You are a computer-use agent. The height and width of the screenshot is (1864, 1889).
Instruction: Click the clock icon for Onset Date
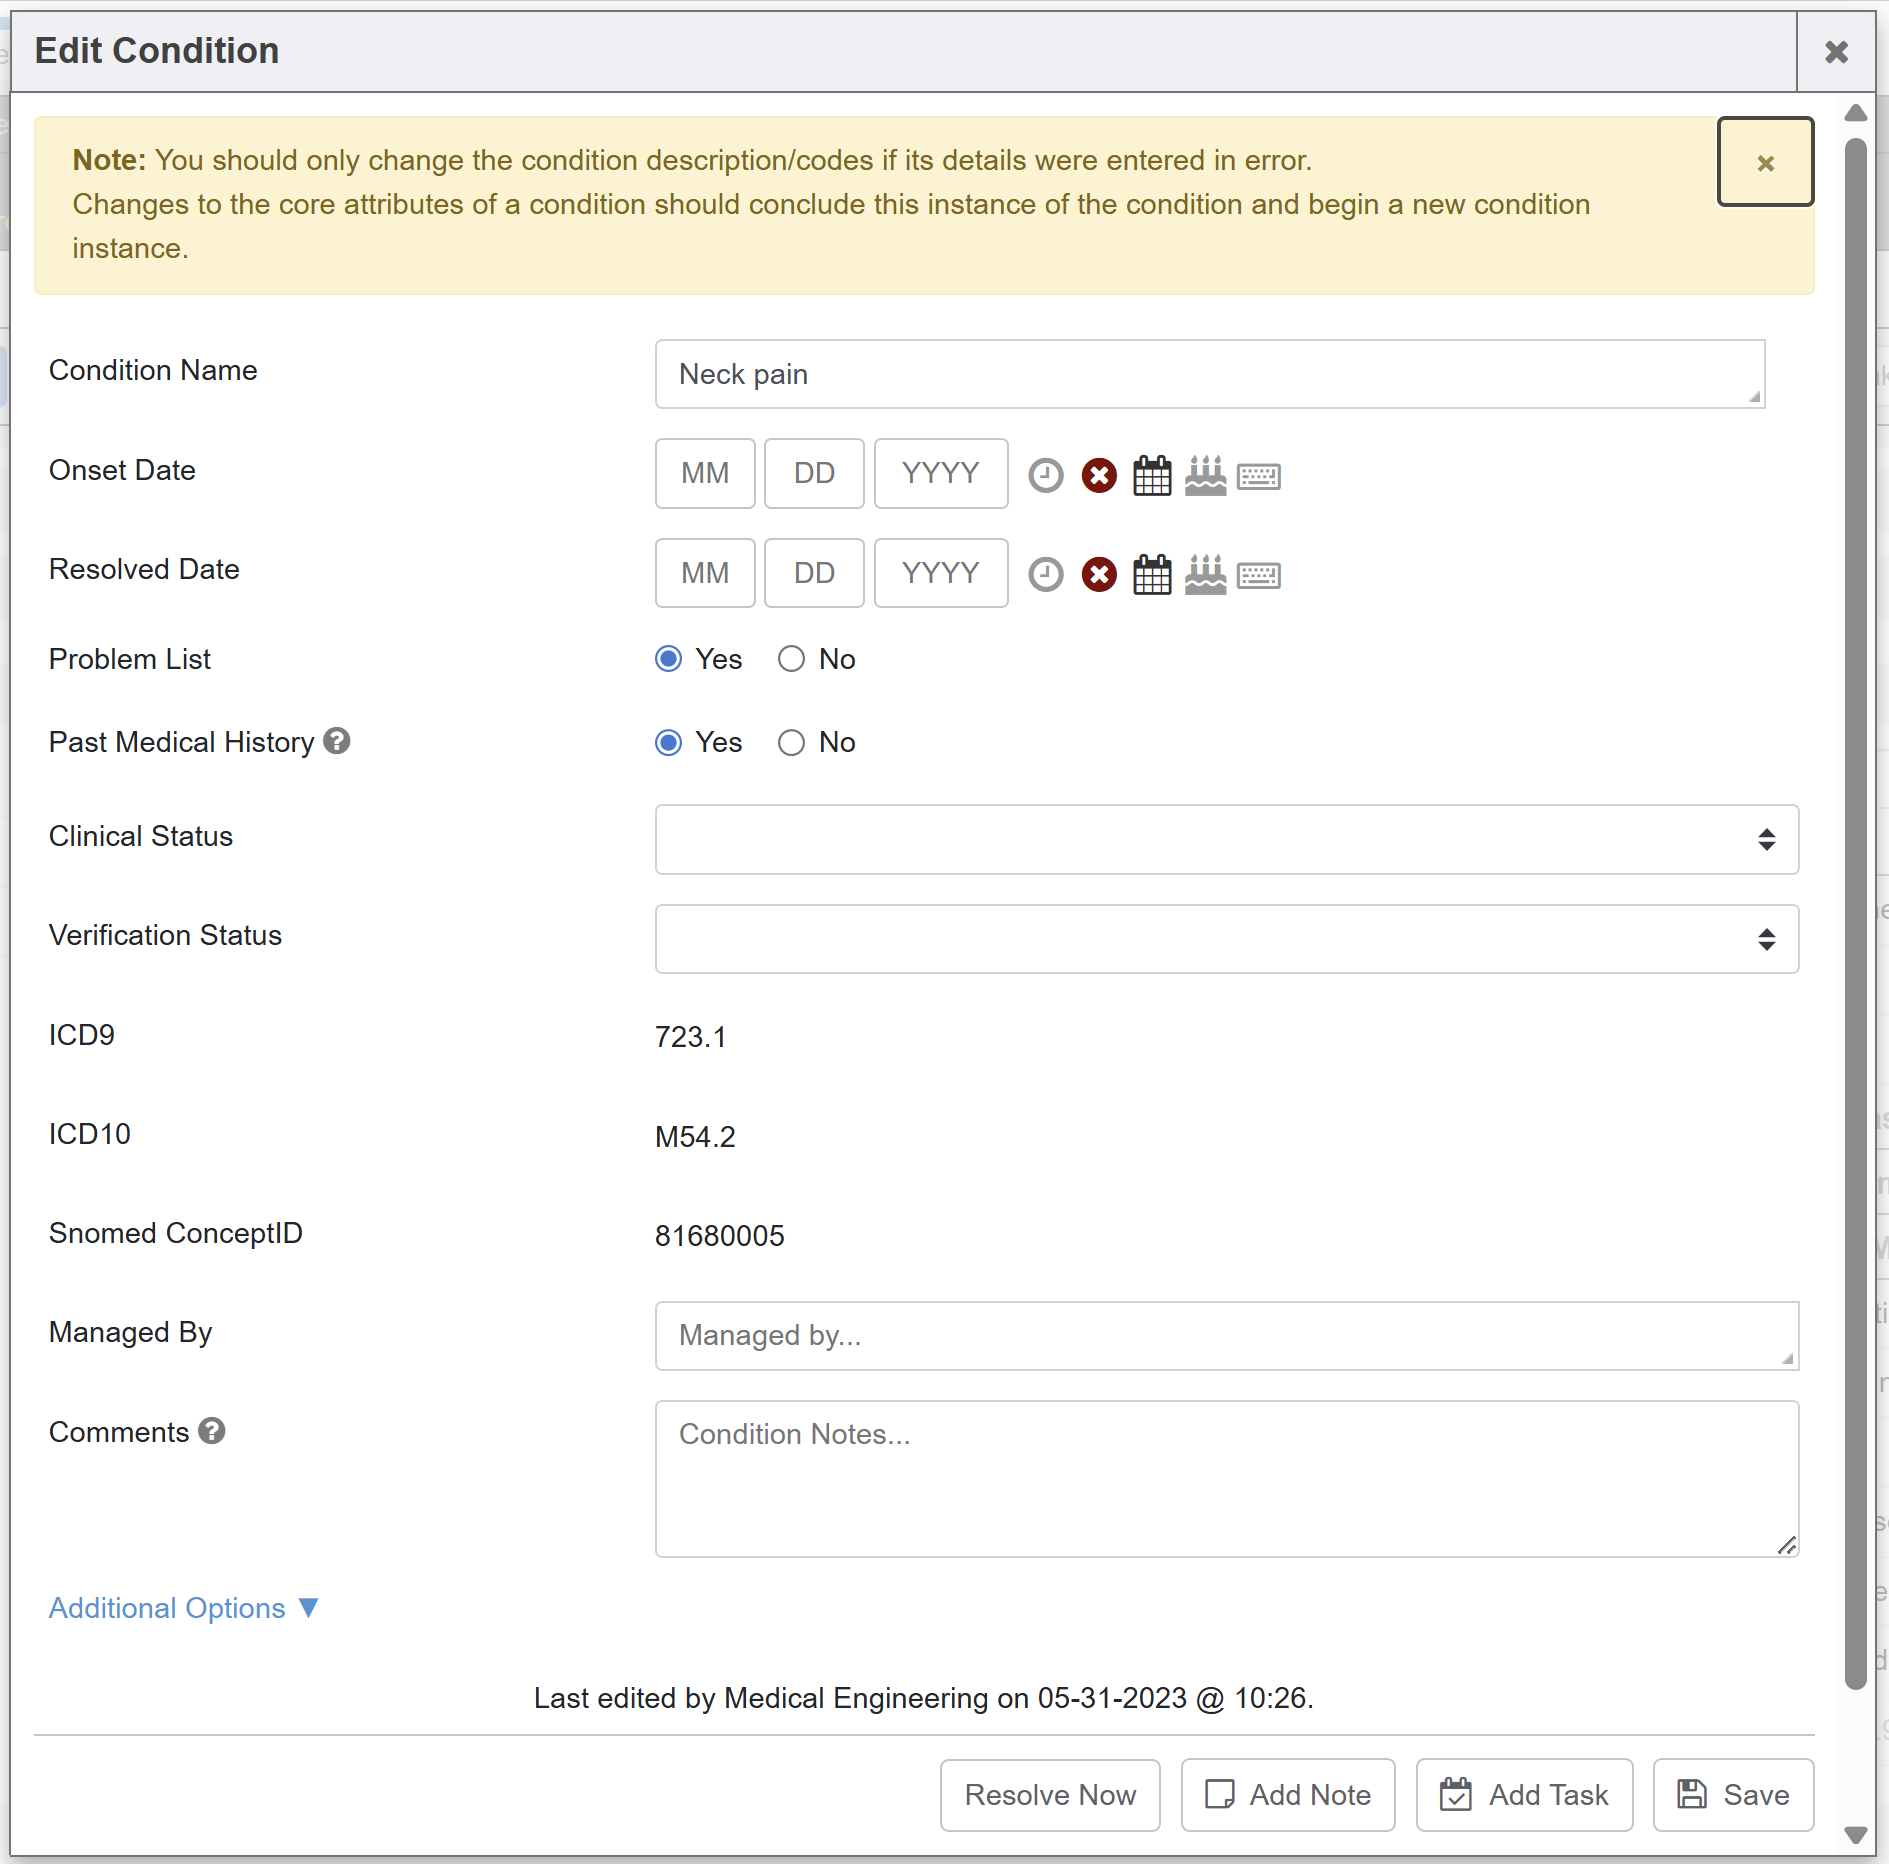tap(1046, 475)
